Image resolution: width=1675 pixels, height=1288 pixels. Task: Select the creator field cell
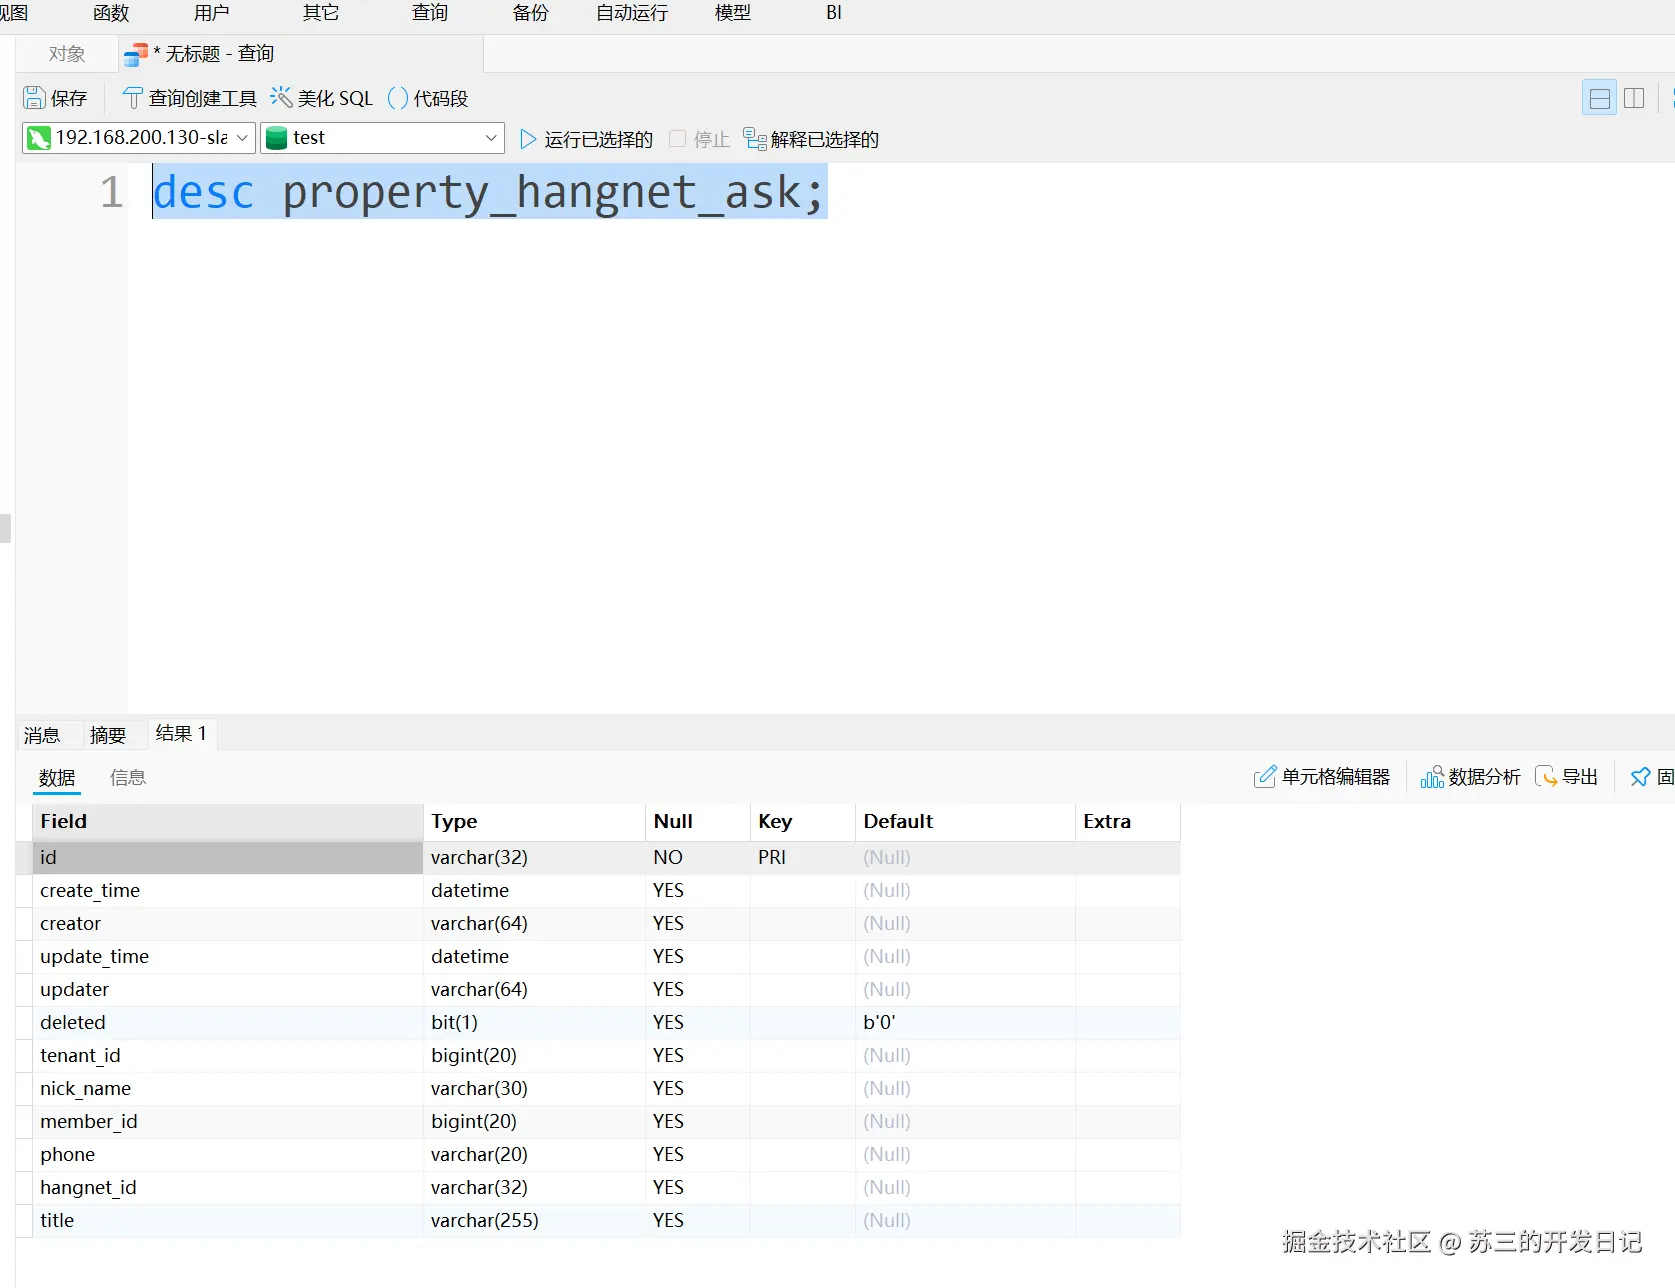tap(227, 923)
